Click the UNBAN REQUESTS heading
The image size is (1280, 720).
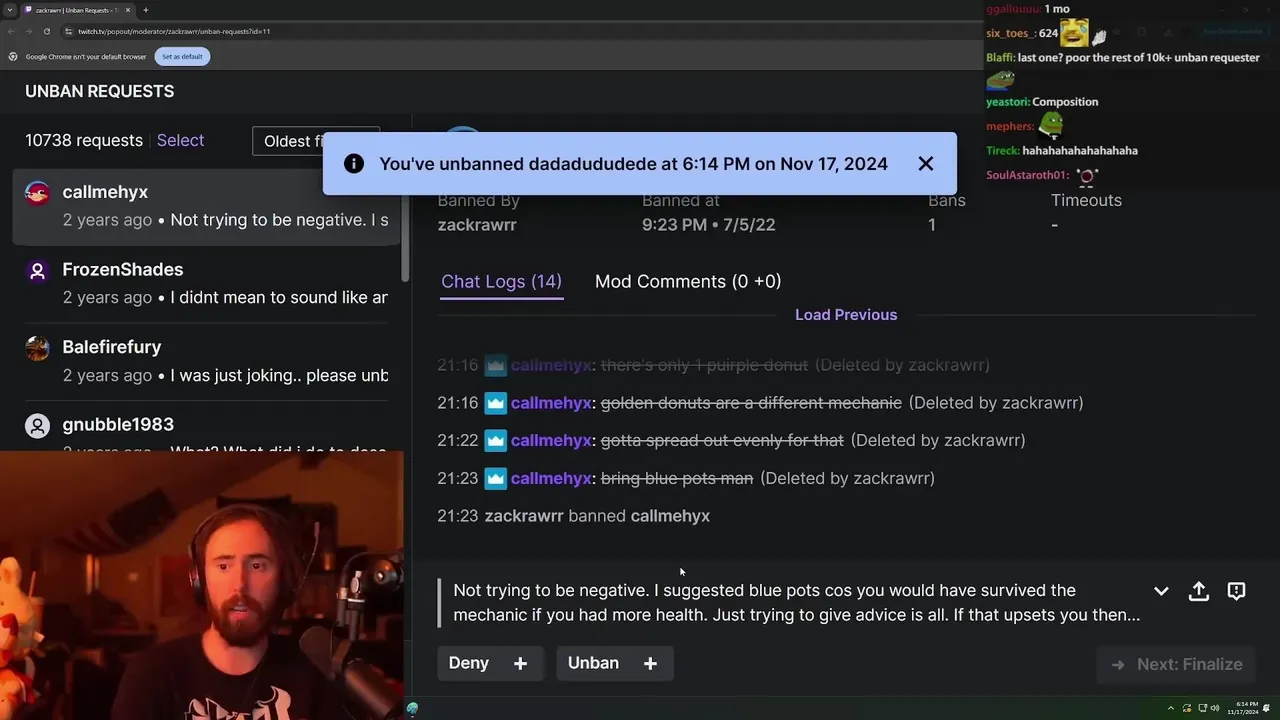(99, 91)
